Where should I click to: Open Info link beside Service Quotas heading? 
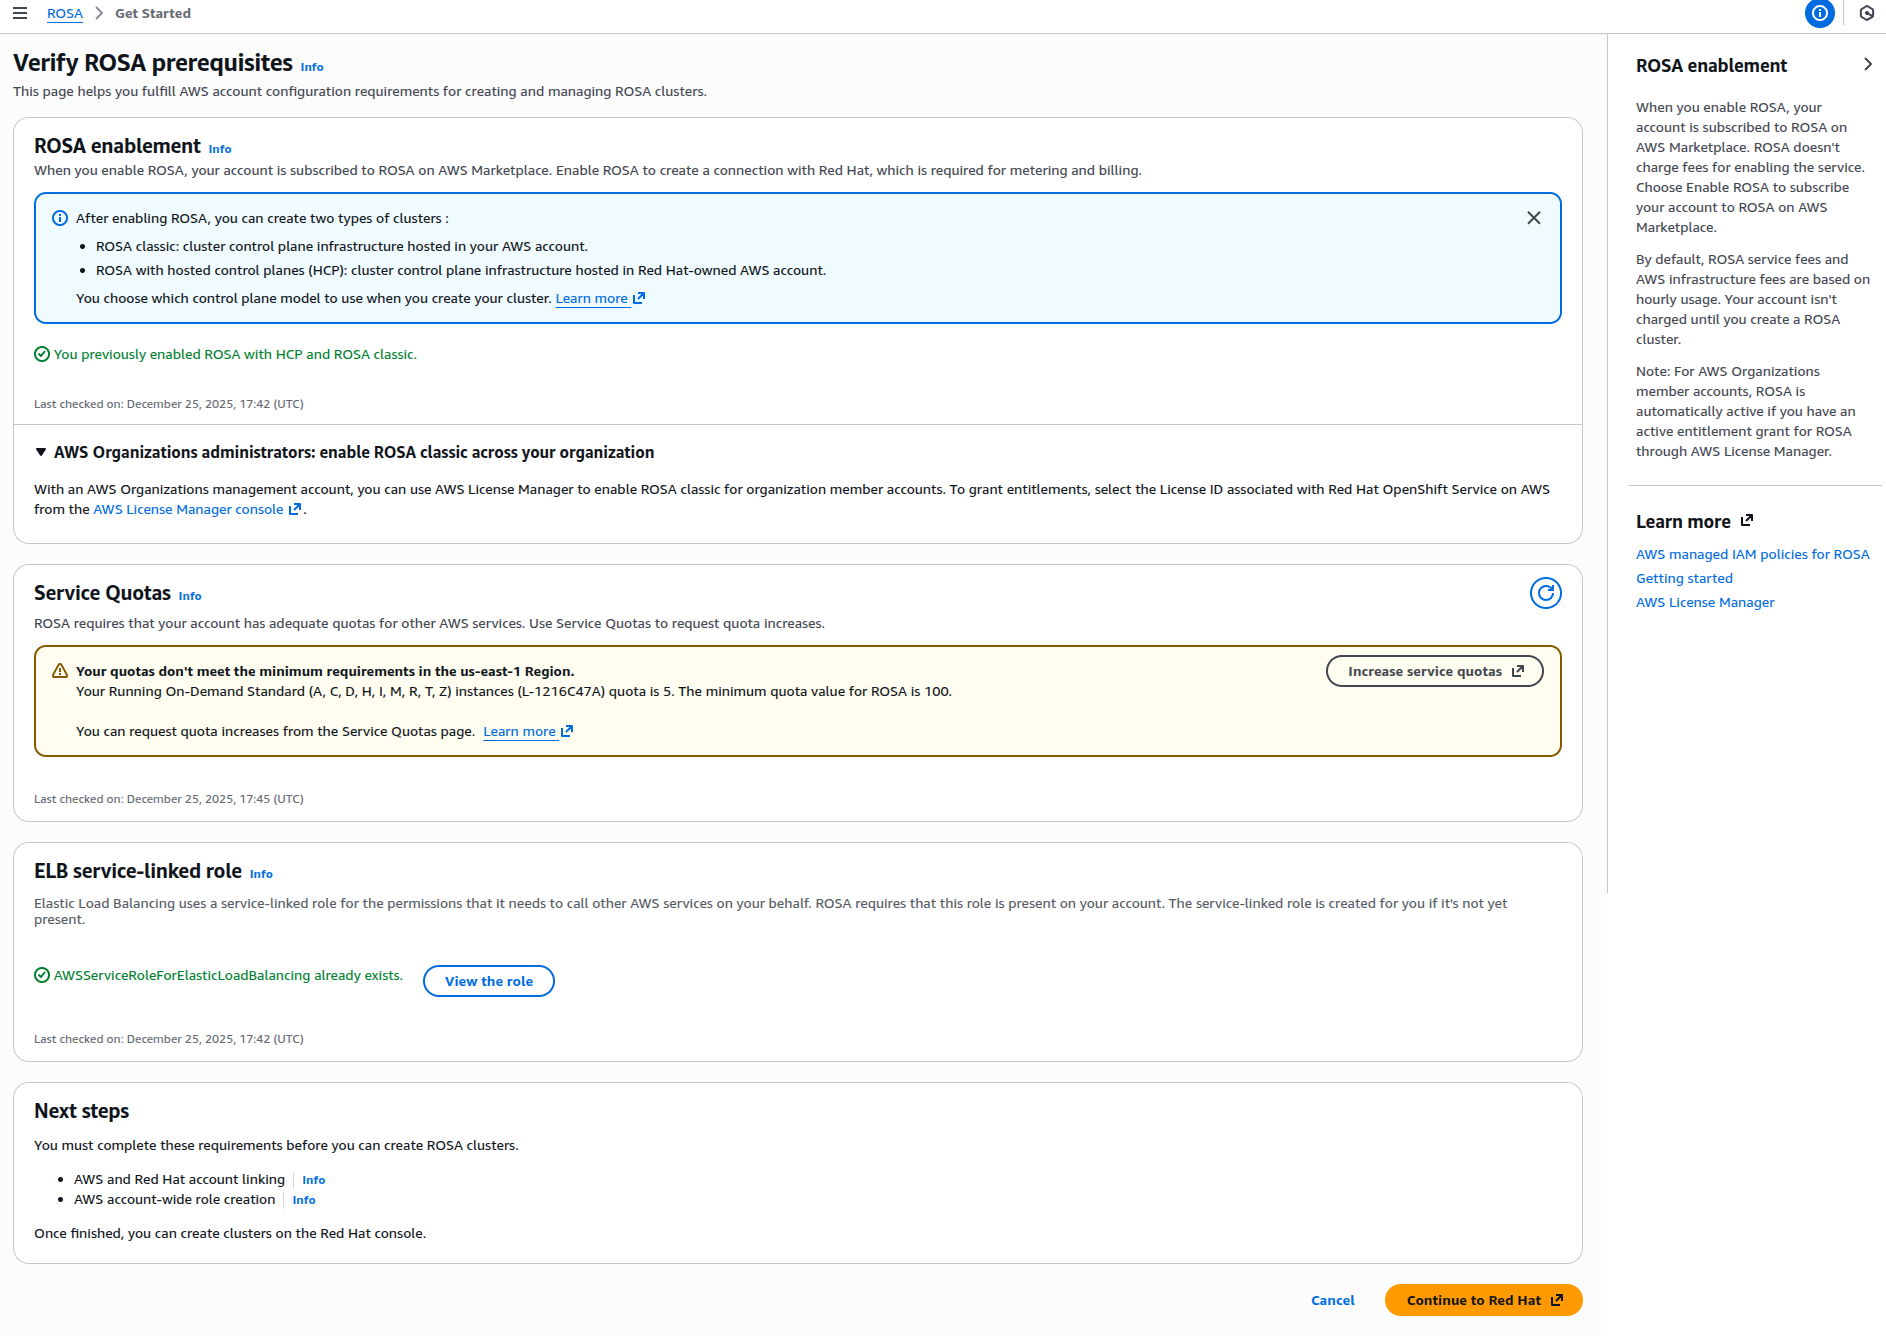(190, 596)
